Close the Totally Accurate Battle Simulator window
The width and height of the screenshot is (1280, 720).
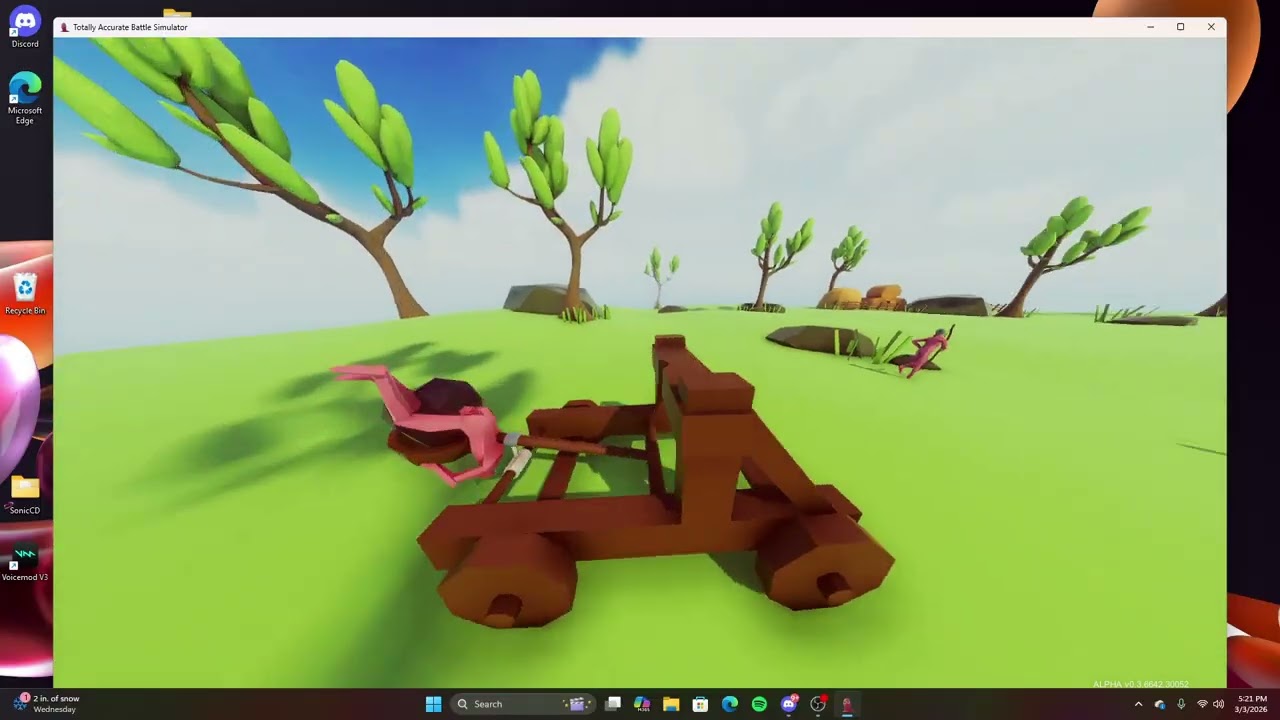1211,27
